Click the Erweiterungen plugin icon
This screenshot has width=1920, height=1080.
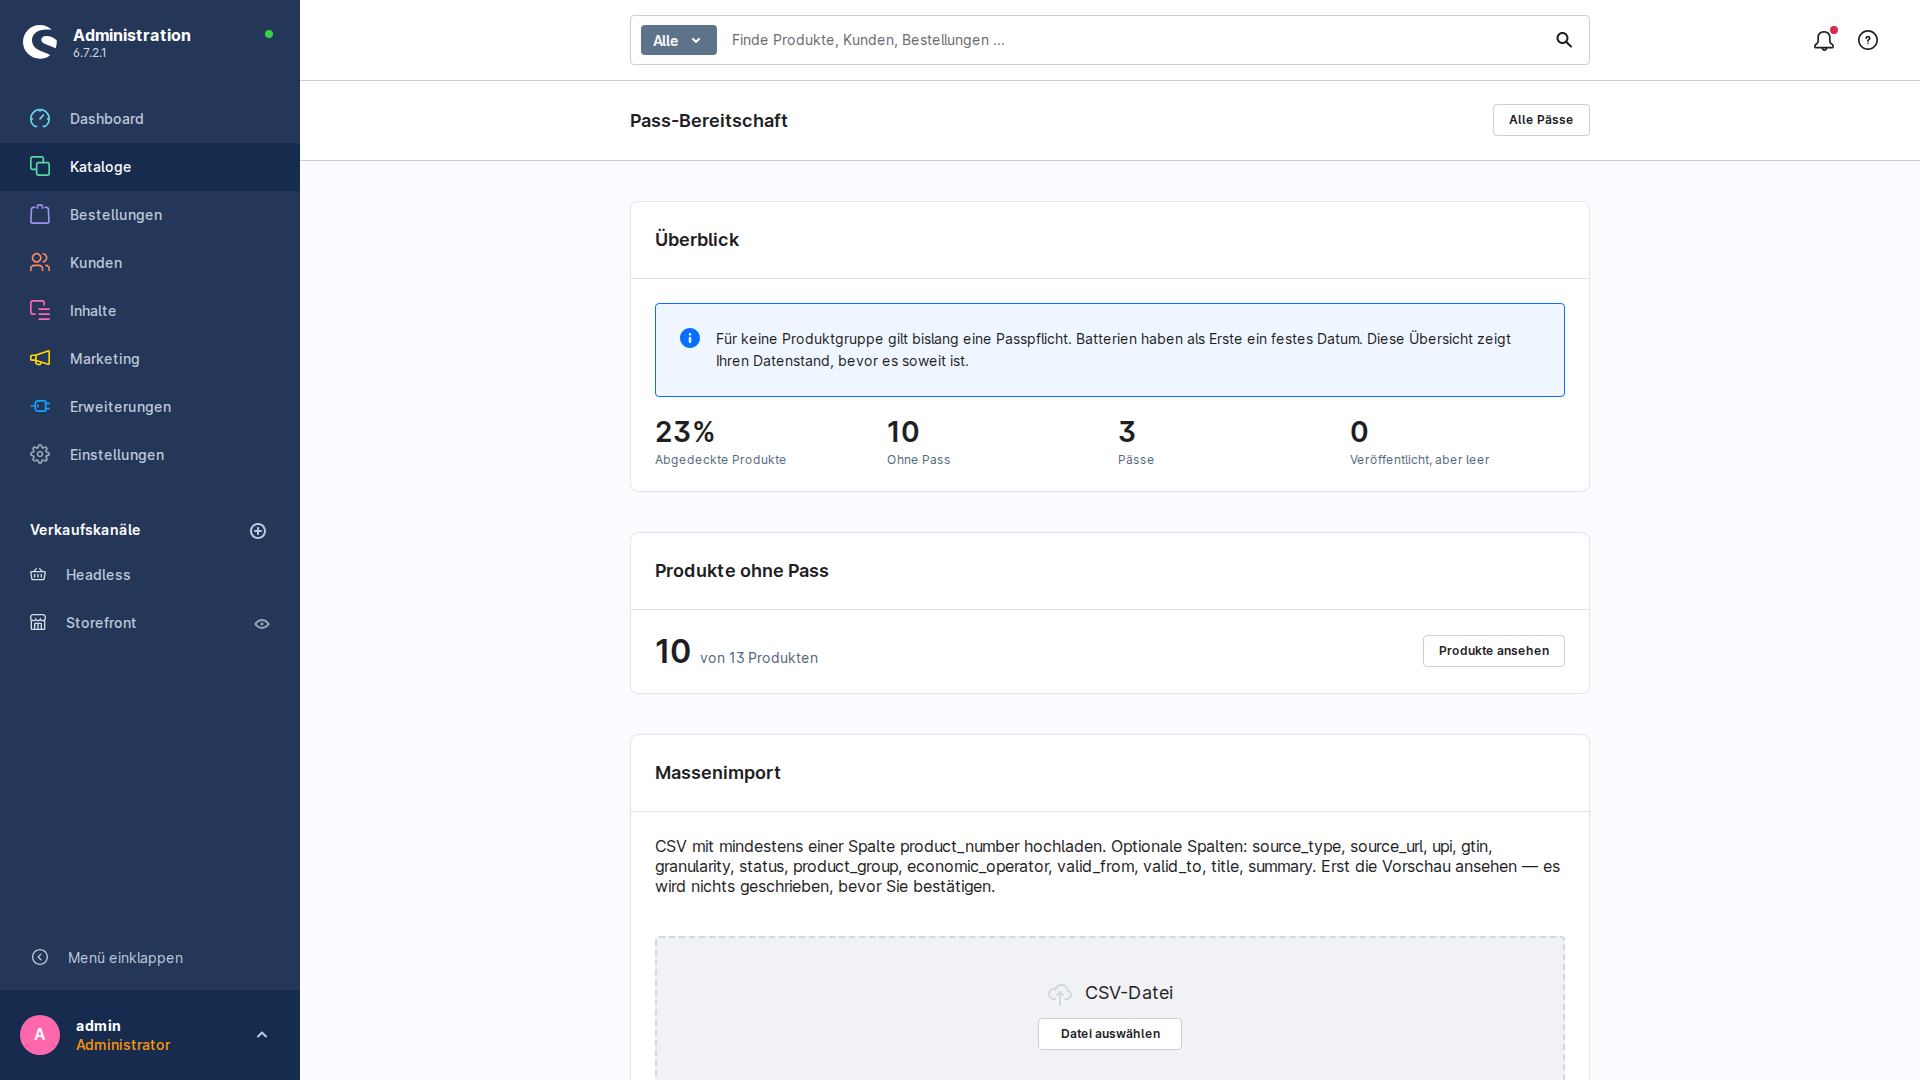coord(40,406)
